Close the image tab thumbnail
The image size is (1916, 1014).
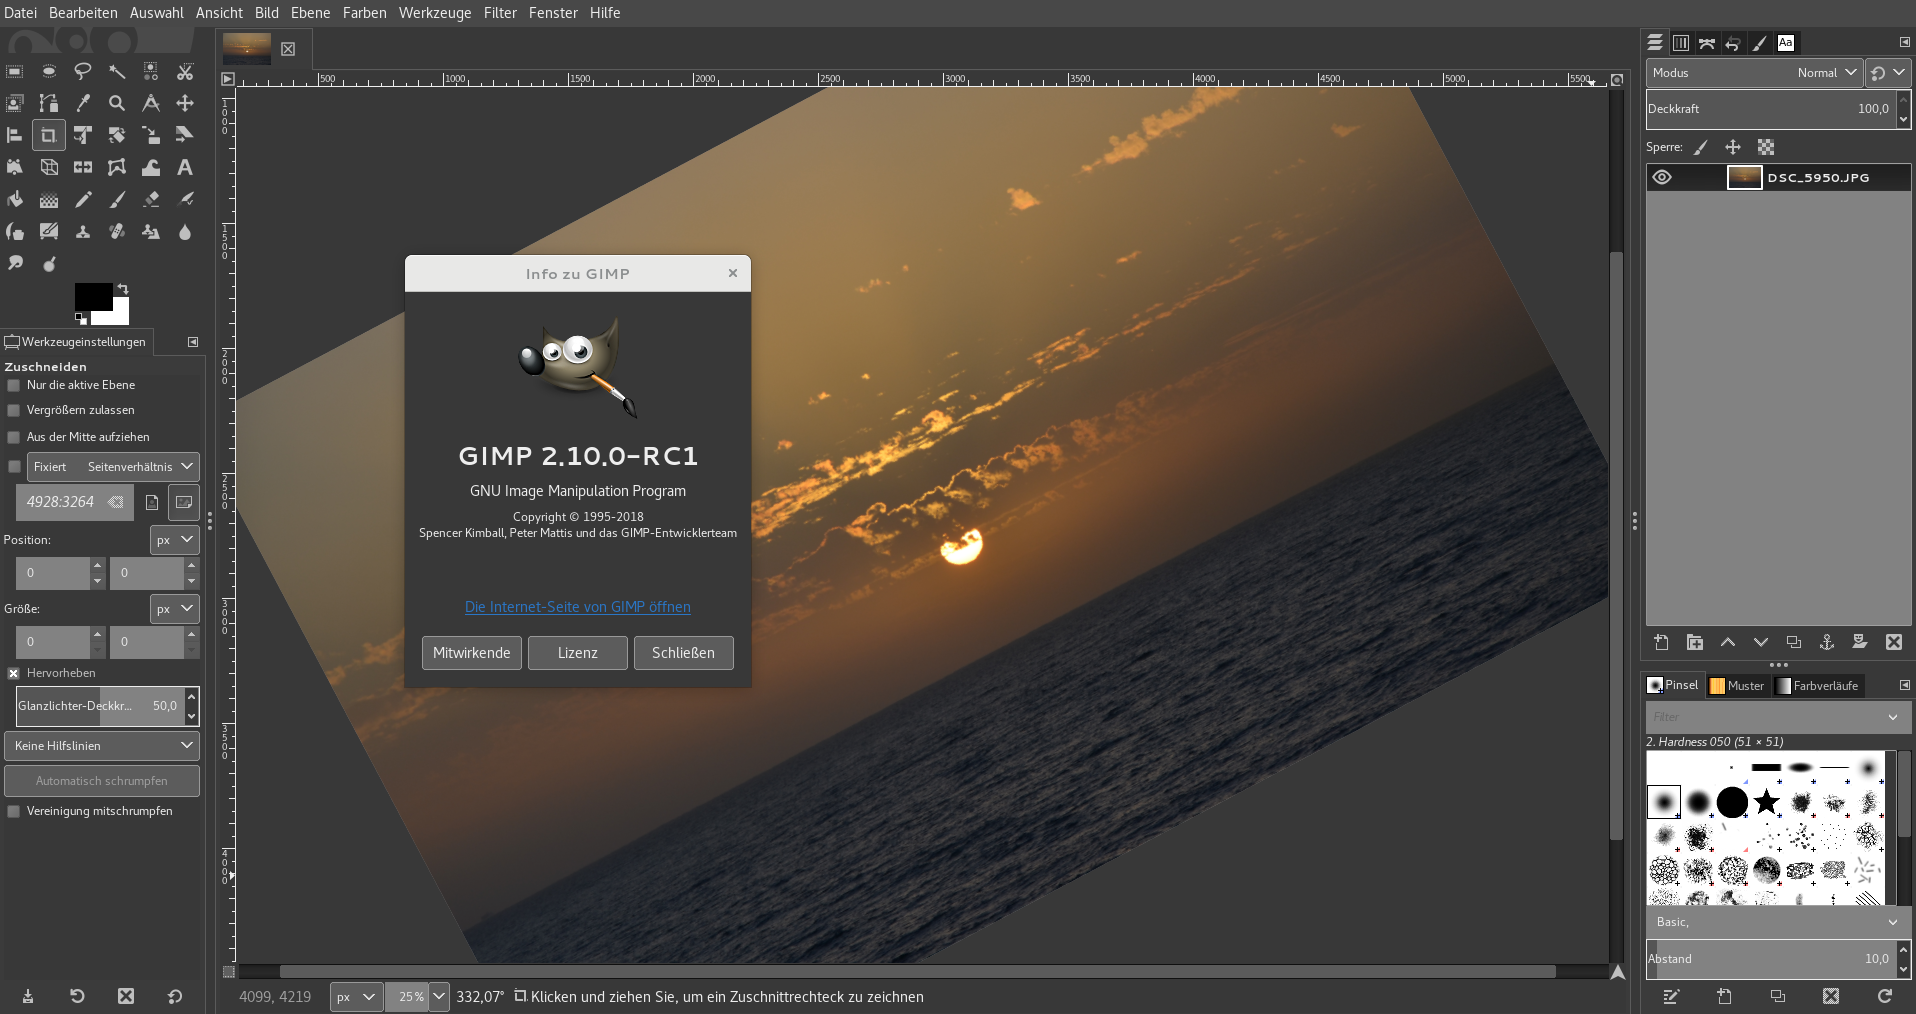(x=288, y=49)
